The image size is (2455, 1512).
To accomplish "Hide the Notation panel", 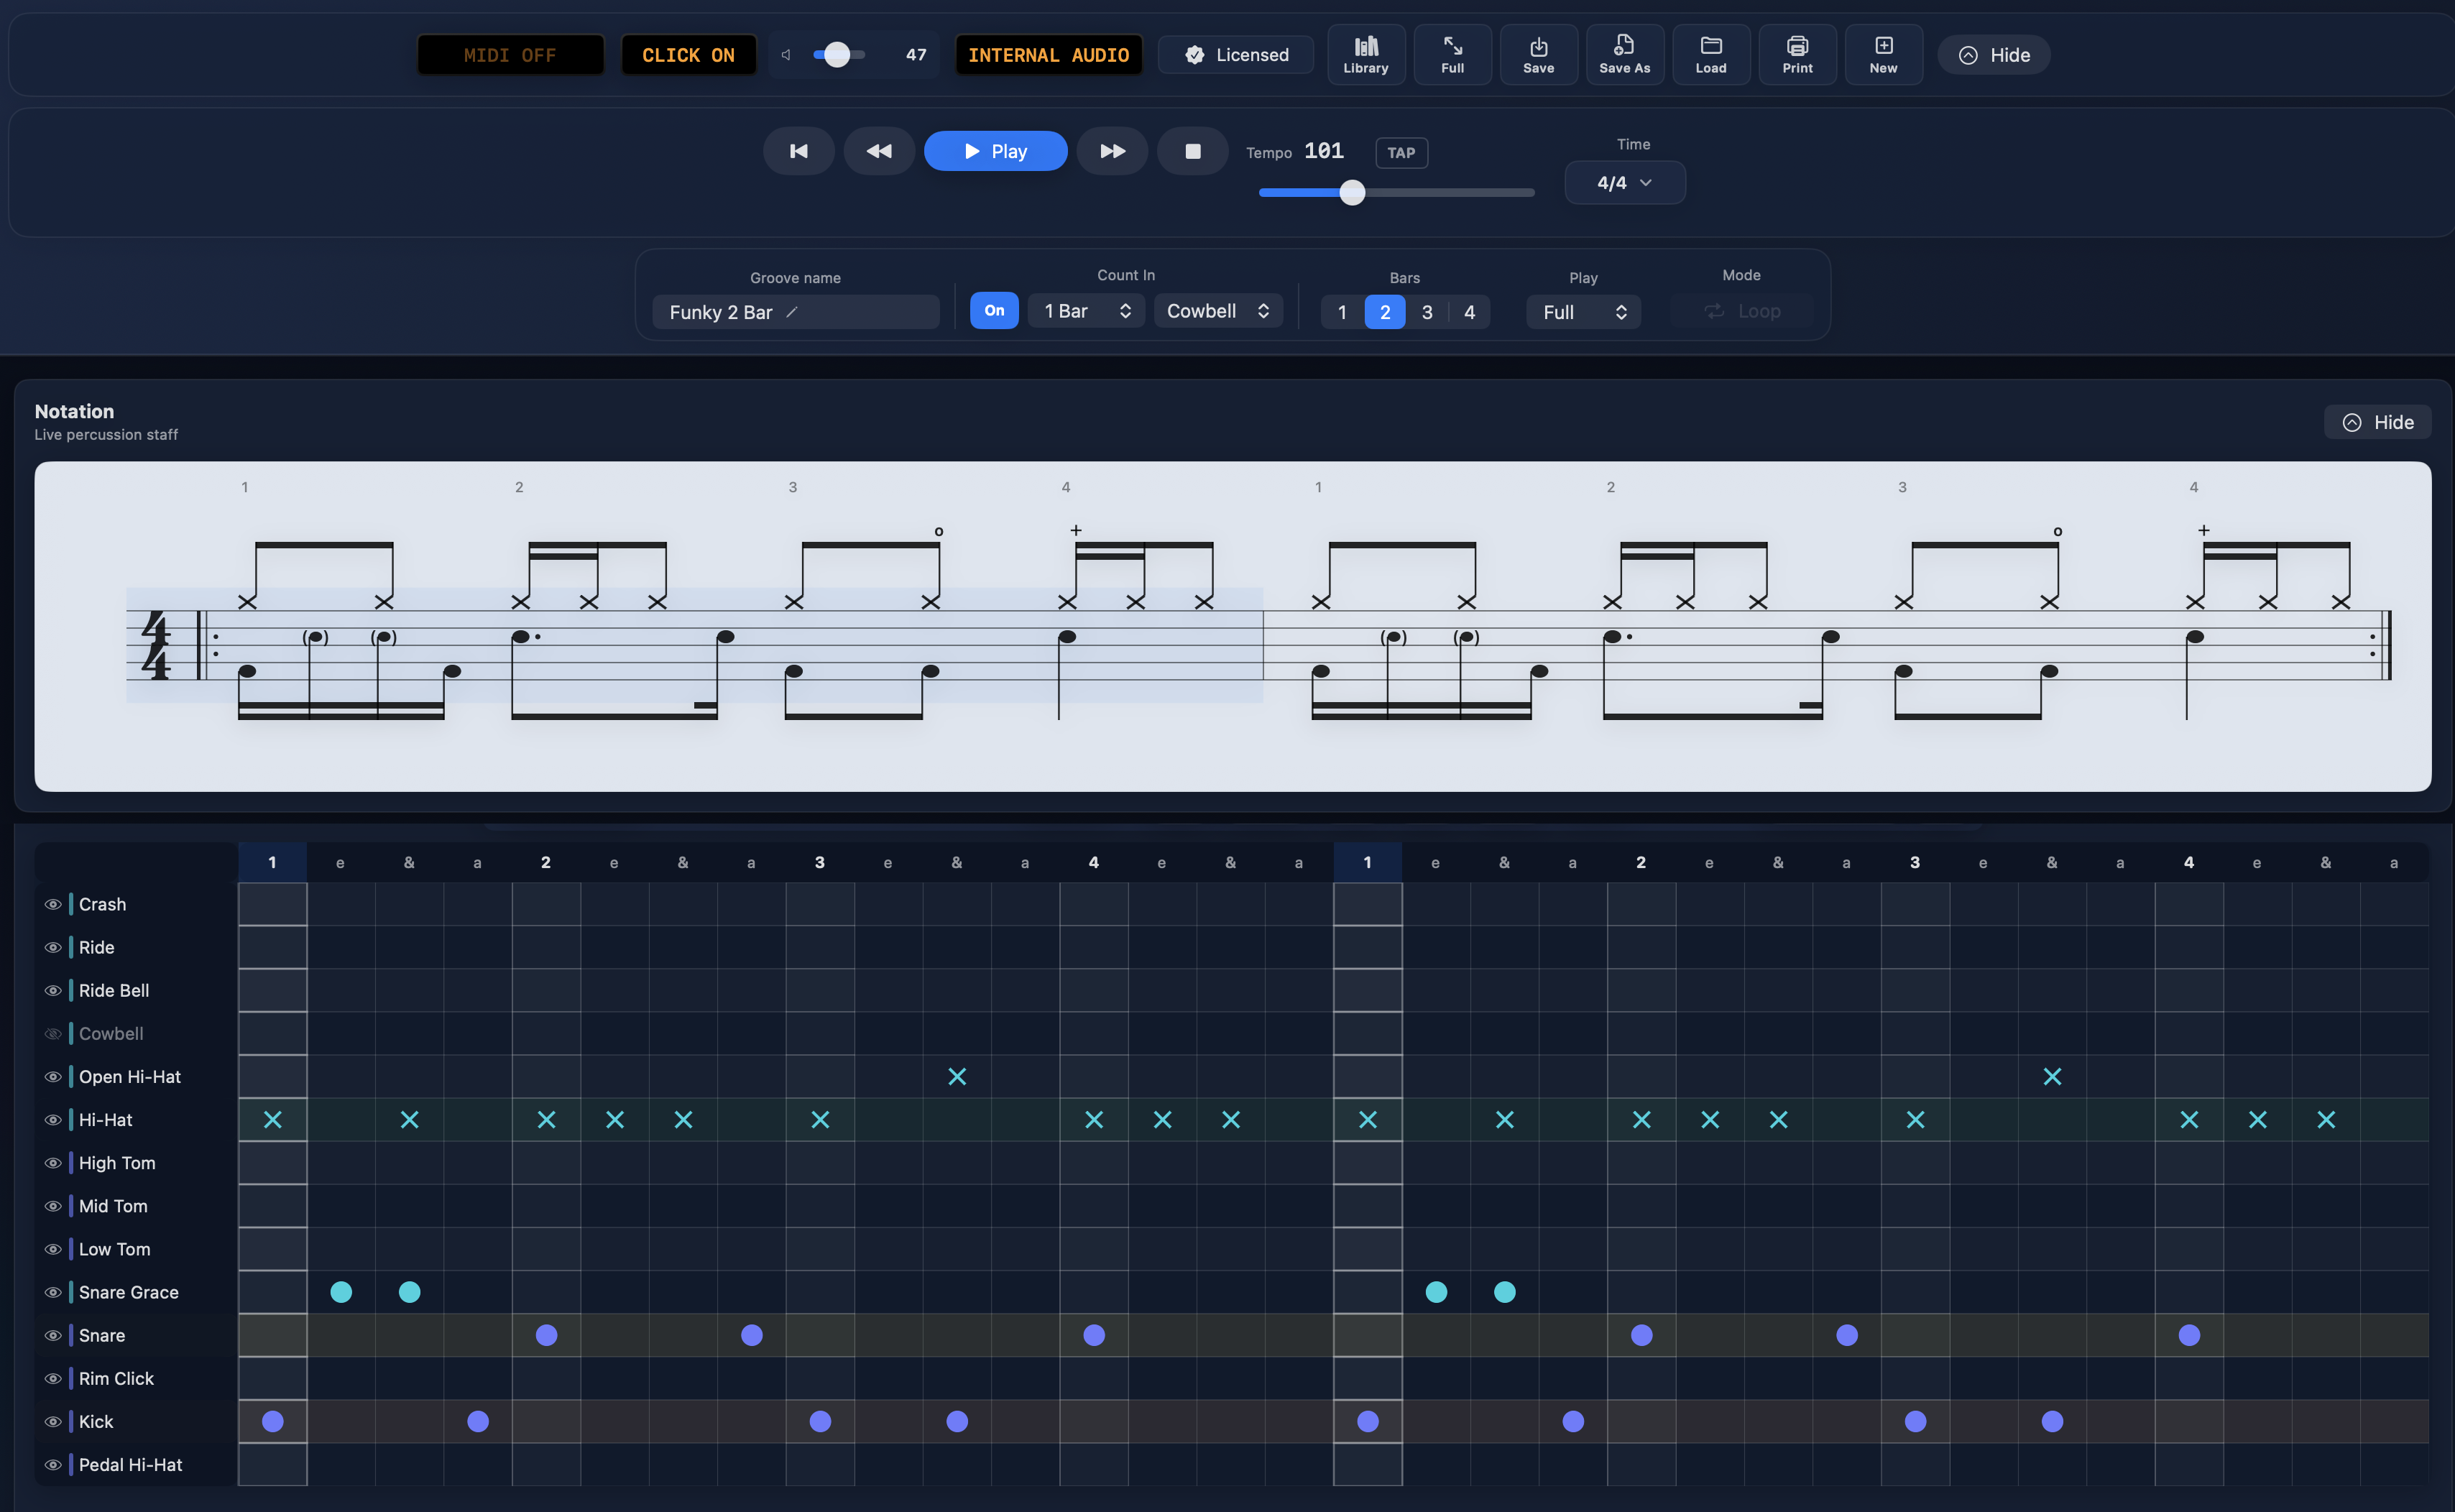I will click(x=2377, y=422).
